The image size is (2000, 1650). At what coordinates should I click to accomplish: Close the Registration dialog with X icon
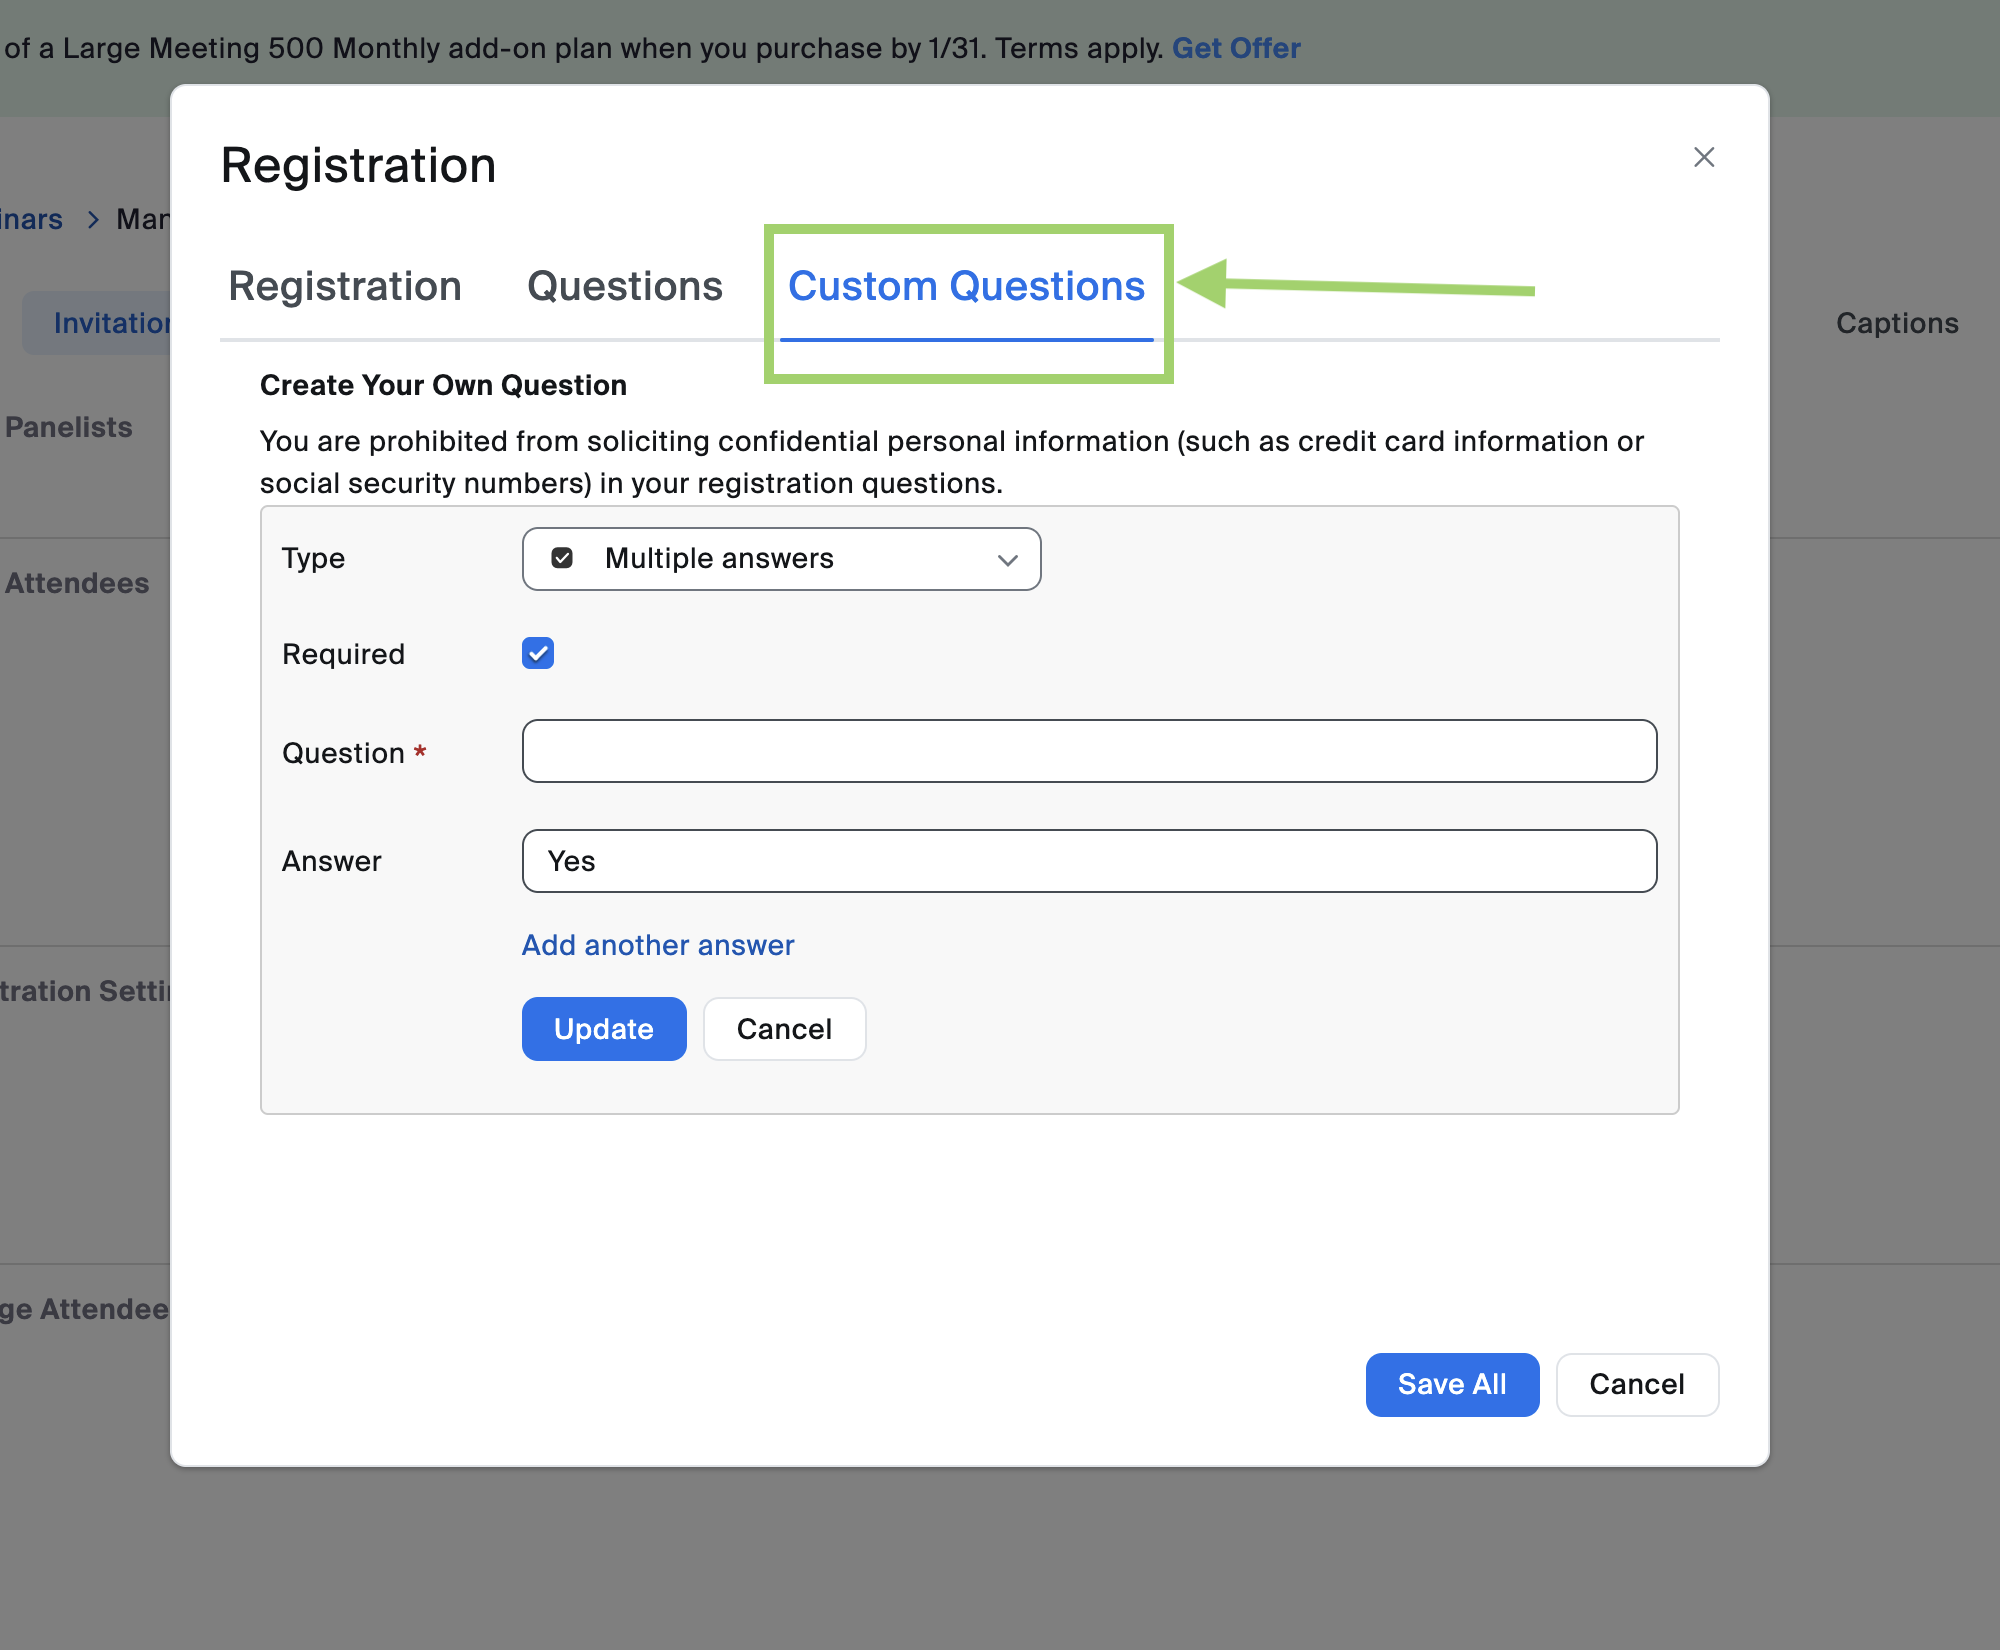click(1704, 157)
